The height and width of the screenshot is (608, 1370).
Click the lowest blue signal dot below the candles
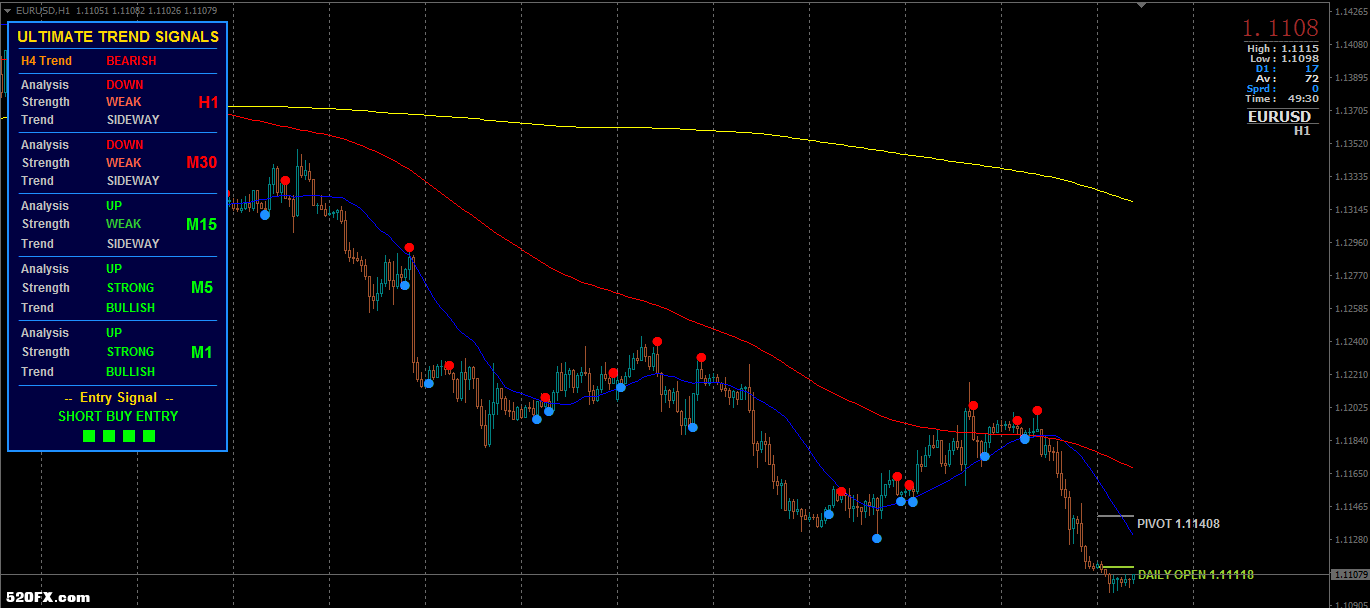click(x=877, y=538)
